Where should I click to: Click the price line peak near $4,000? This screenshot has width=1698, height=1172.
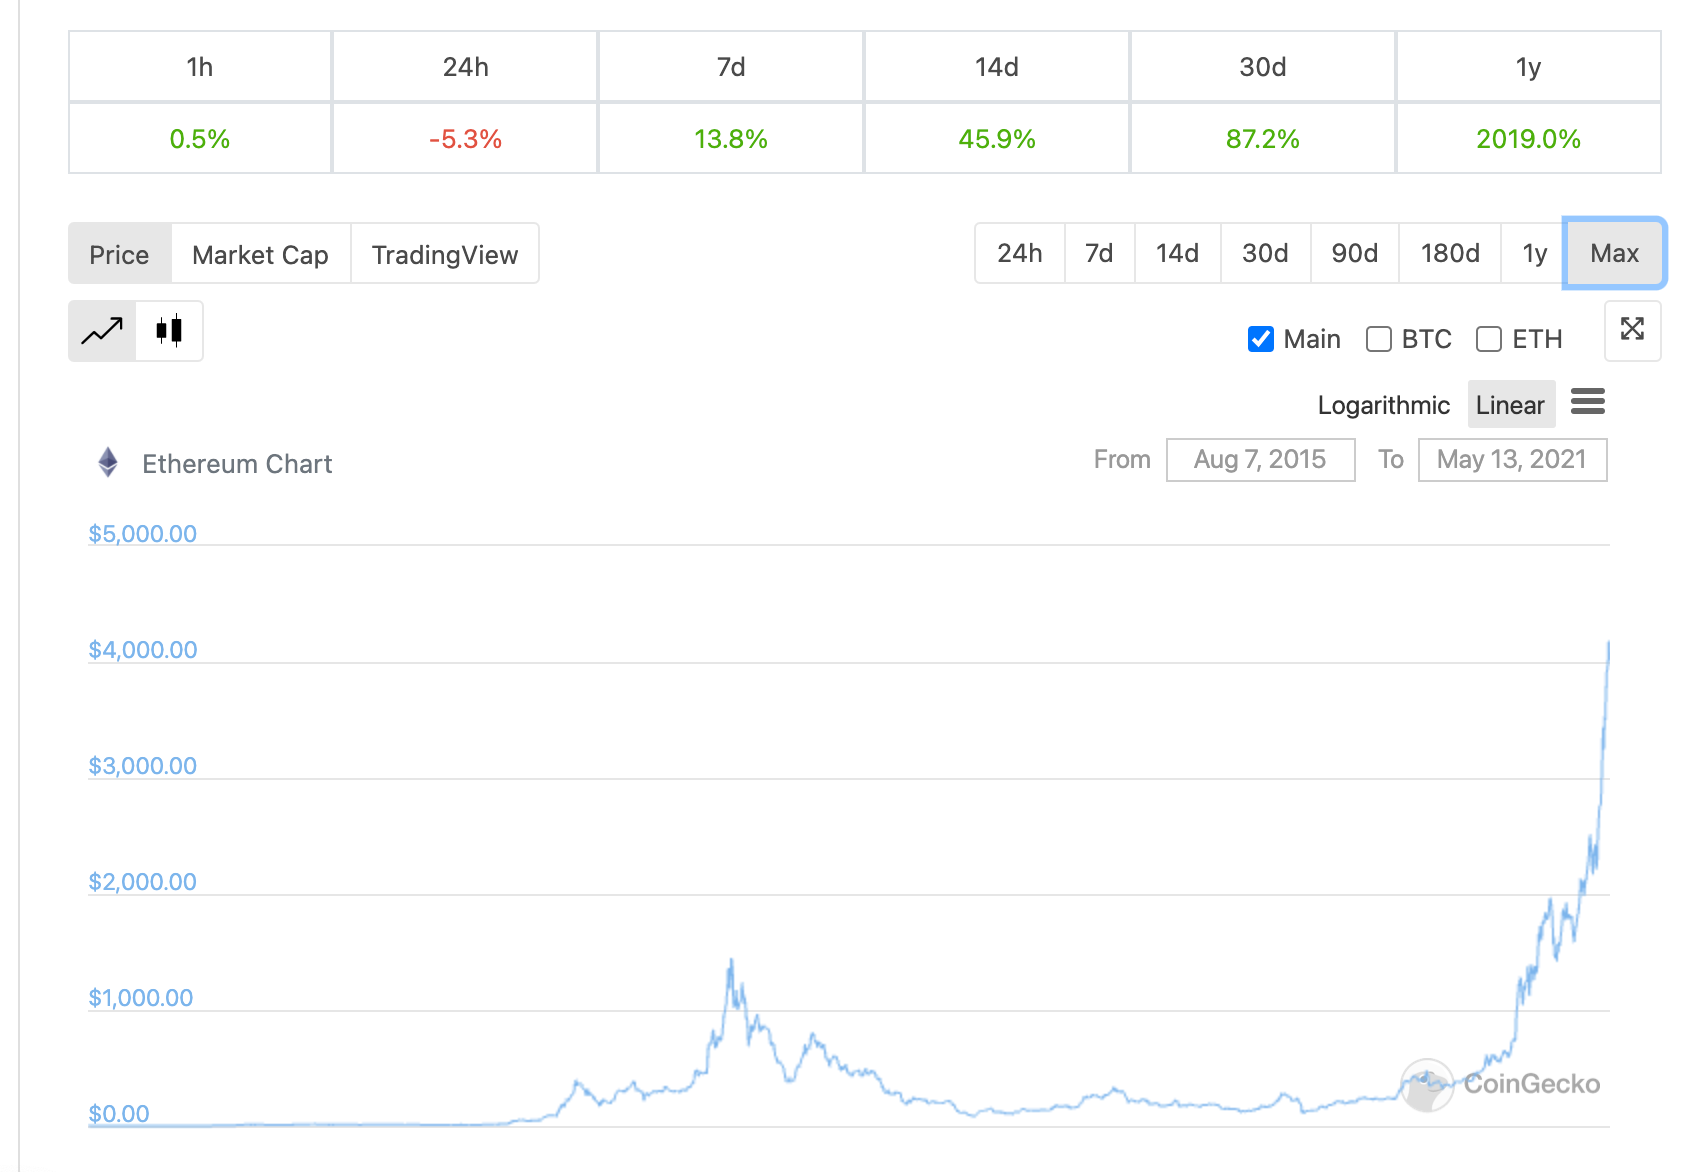point(1608,644)
